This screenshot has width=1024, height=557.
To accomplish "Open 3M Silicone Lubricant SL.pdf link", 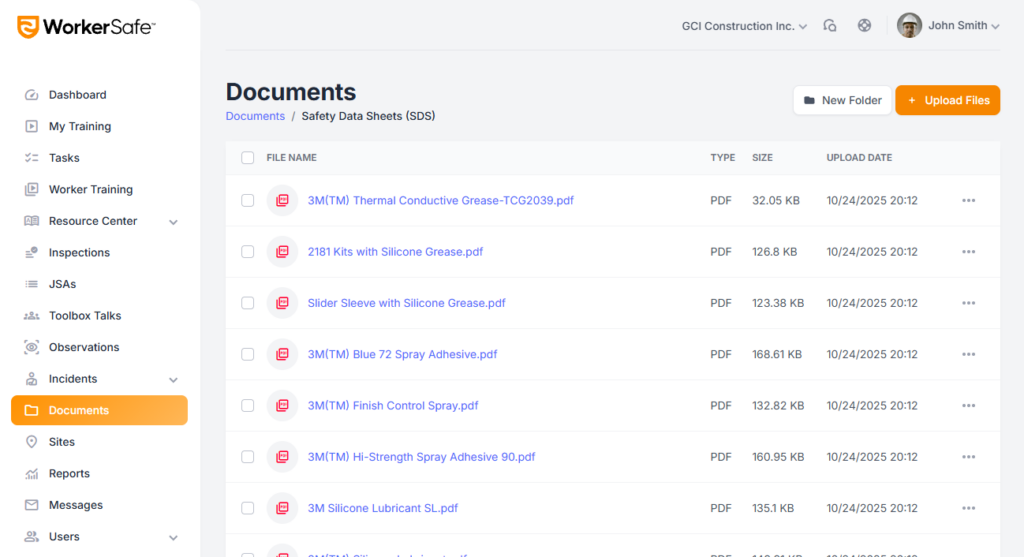I will (383, 508).
